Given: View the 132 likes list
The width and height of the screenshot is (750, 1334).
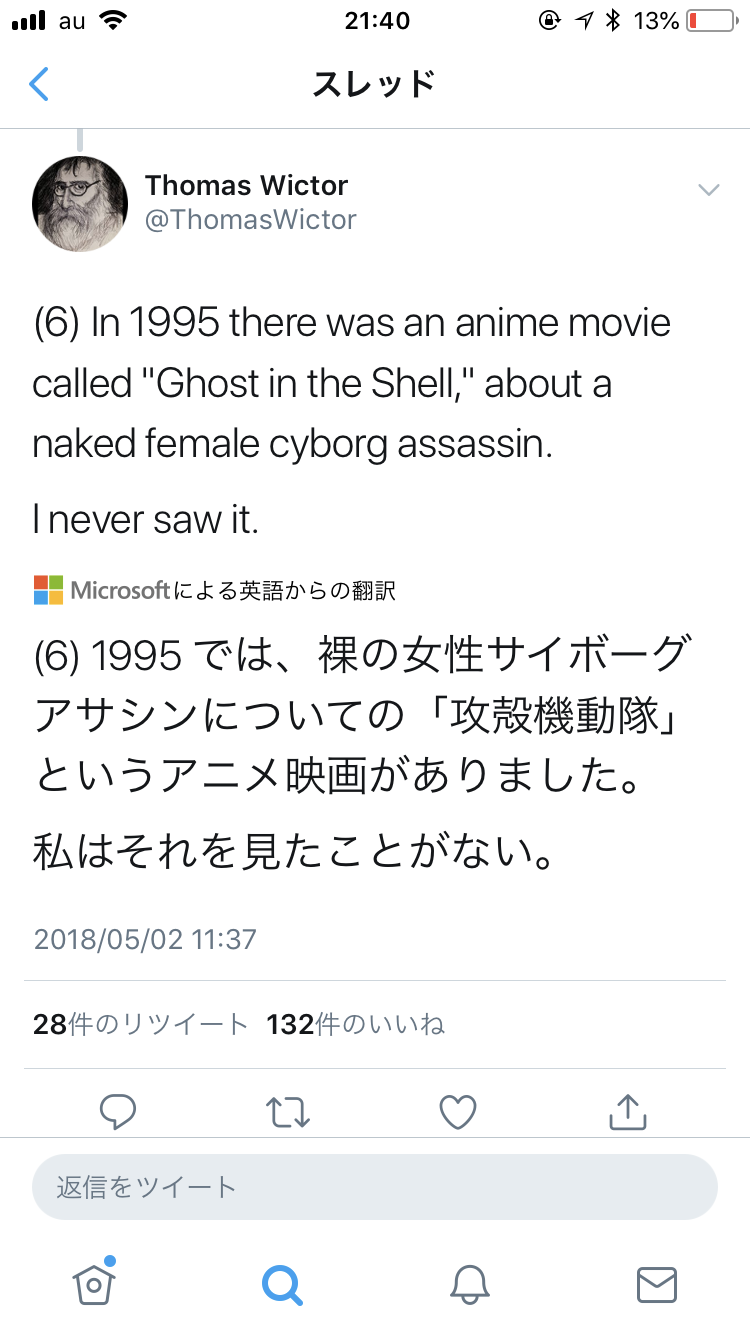Looking at the screenshot, I should click(x=355, y=1024).
